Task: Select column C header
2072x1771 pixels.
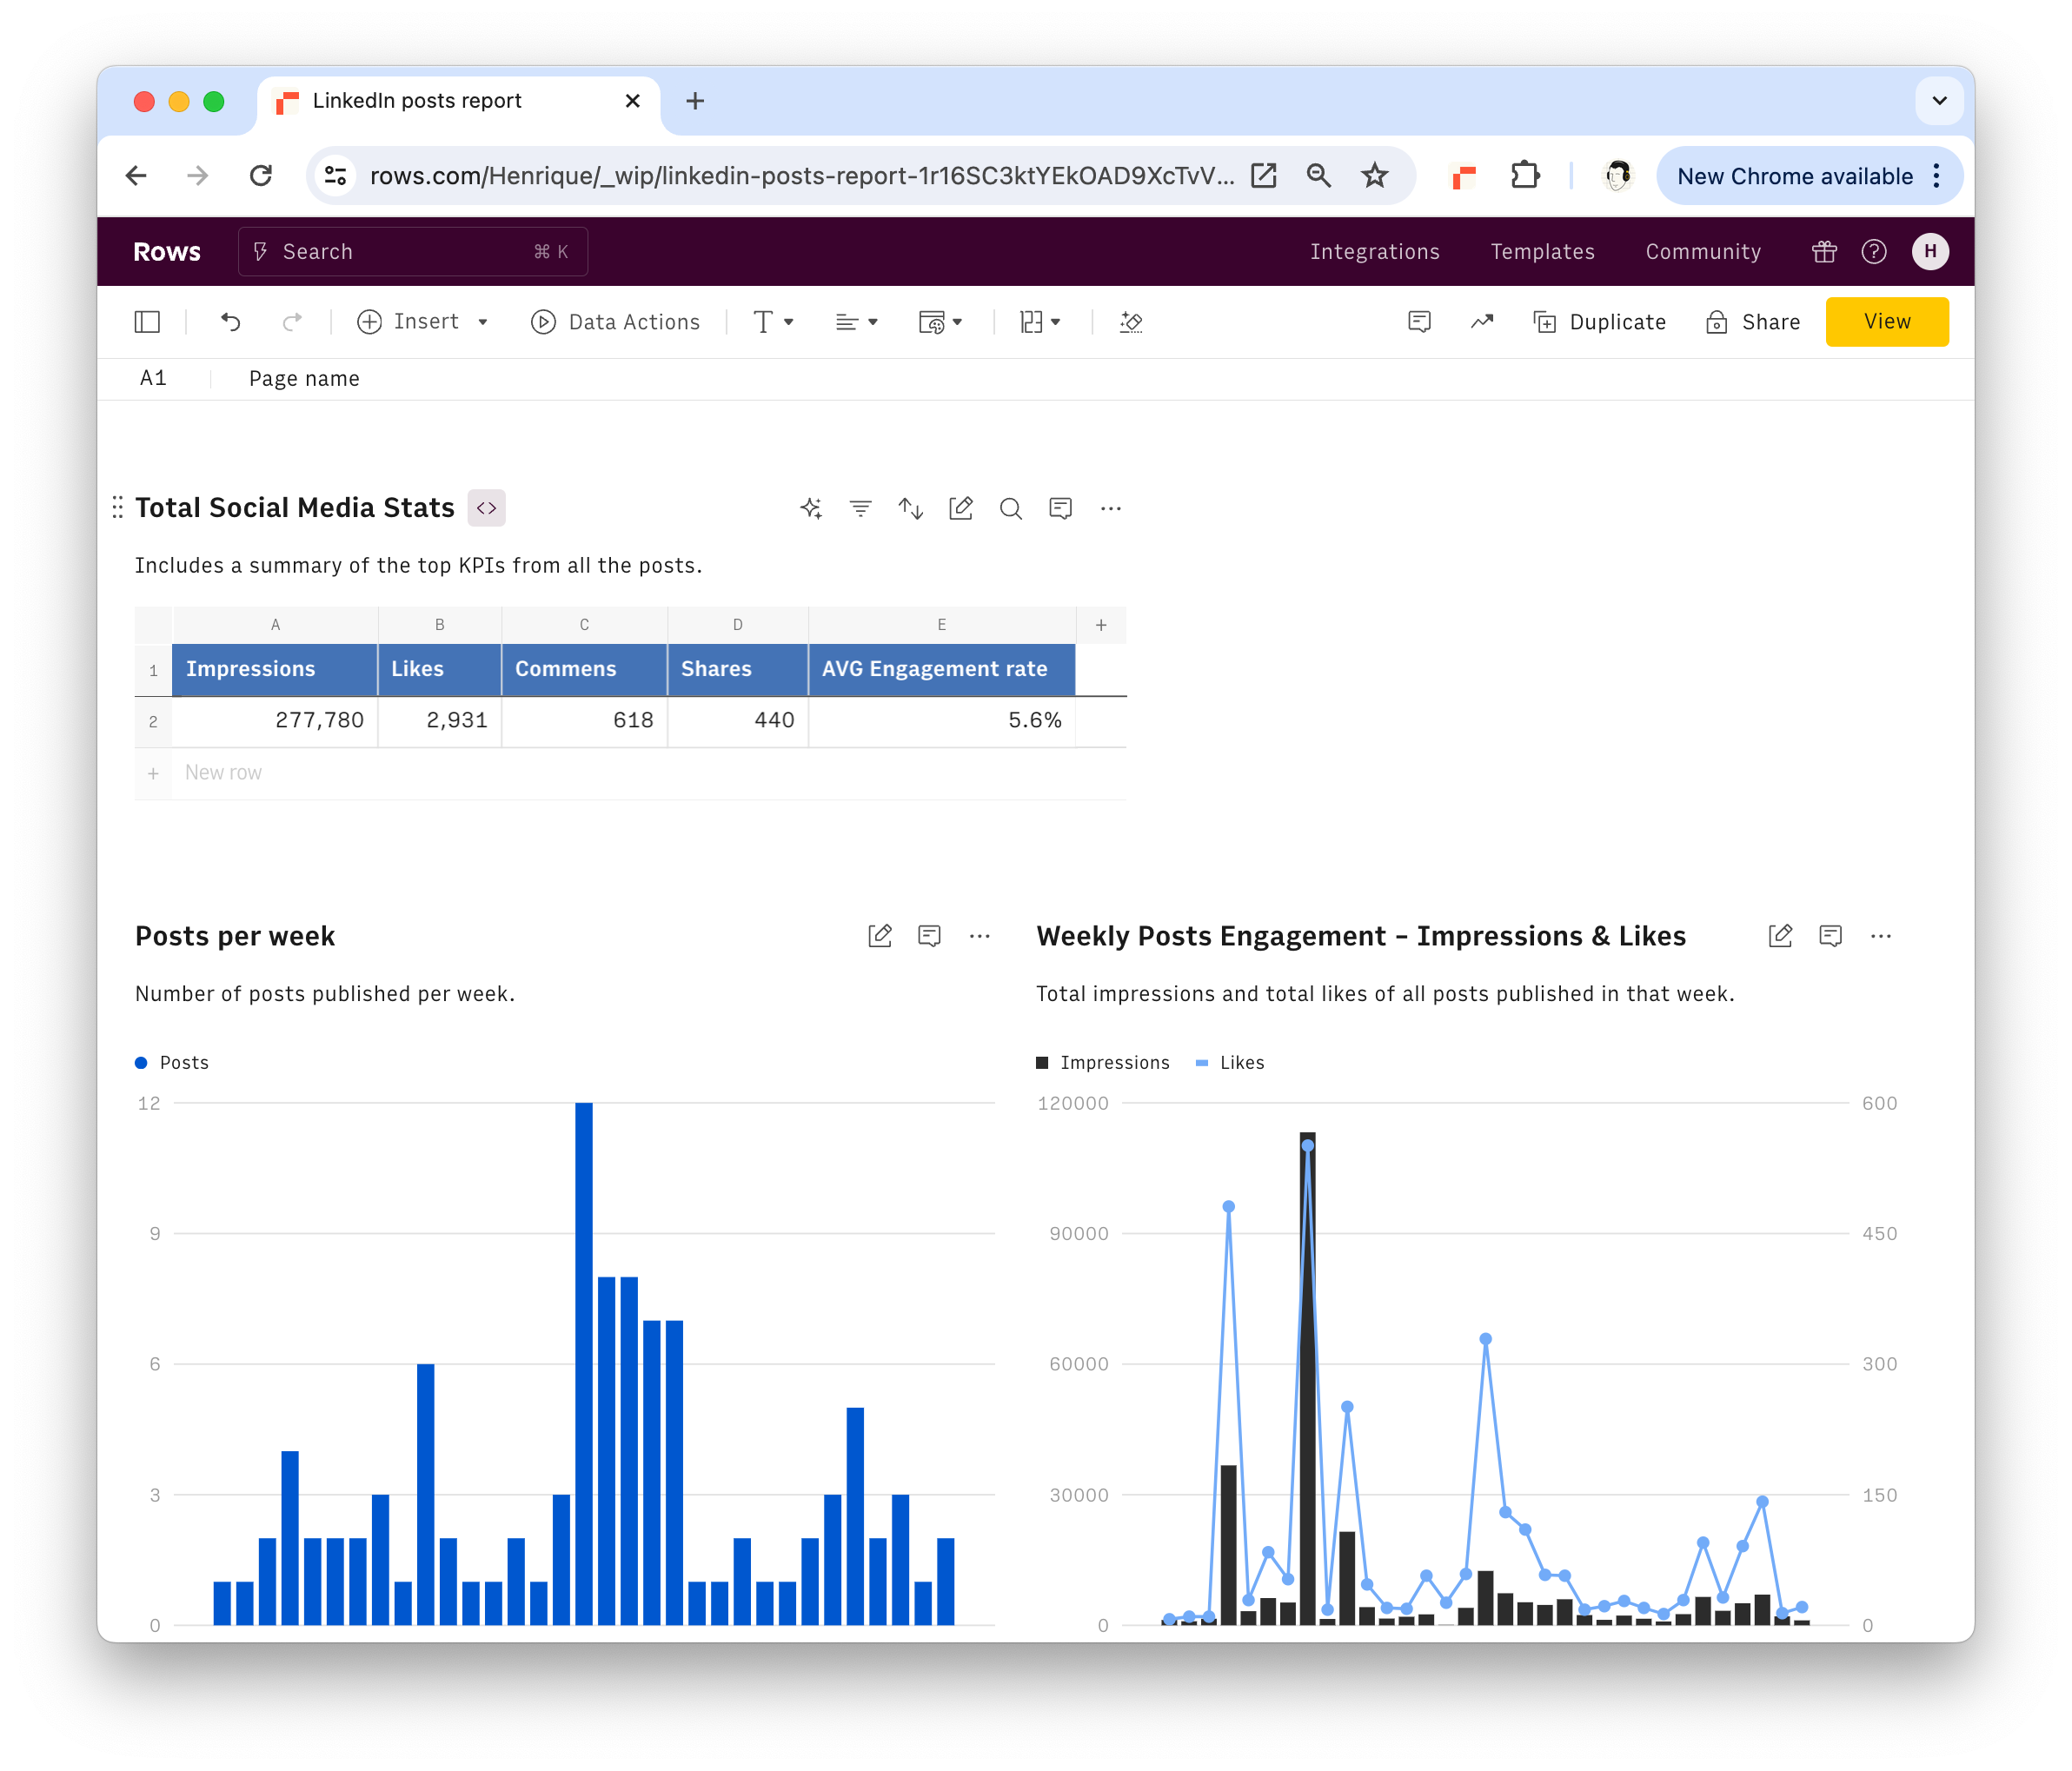Action: (584, 625)
